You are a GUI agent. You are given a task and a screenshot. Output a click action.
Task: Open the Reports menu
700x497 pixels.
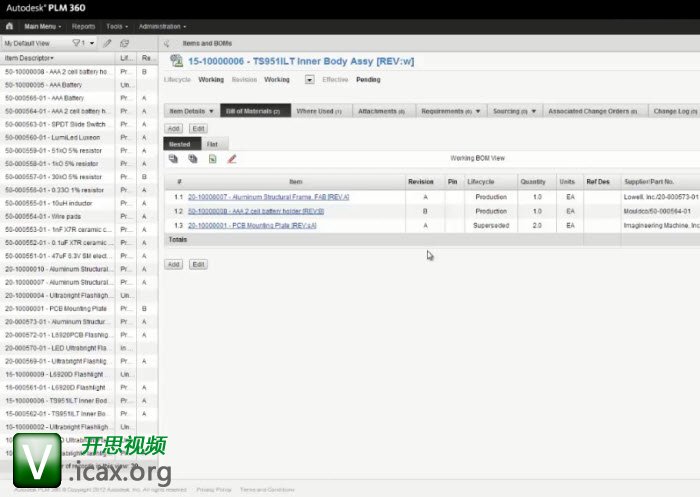click(x=83, y=26)
